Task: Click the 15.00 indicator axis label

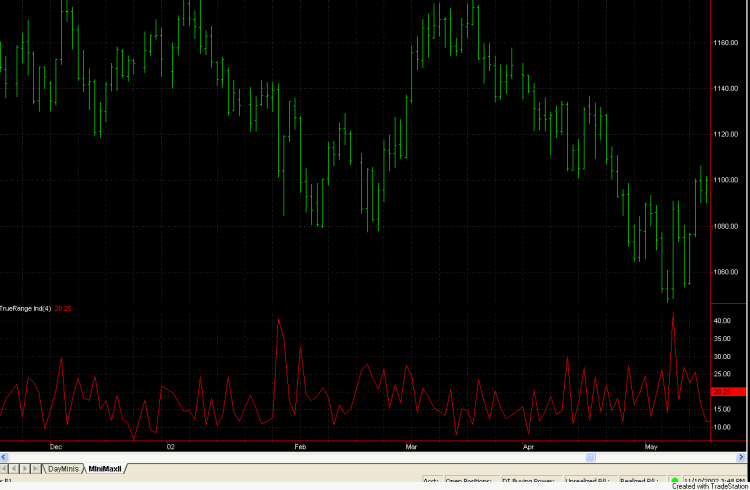Action: [722, 410]
